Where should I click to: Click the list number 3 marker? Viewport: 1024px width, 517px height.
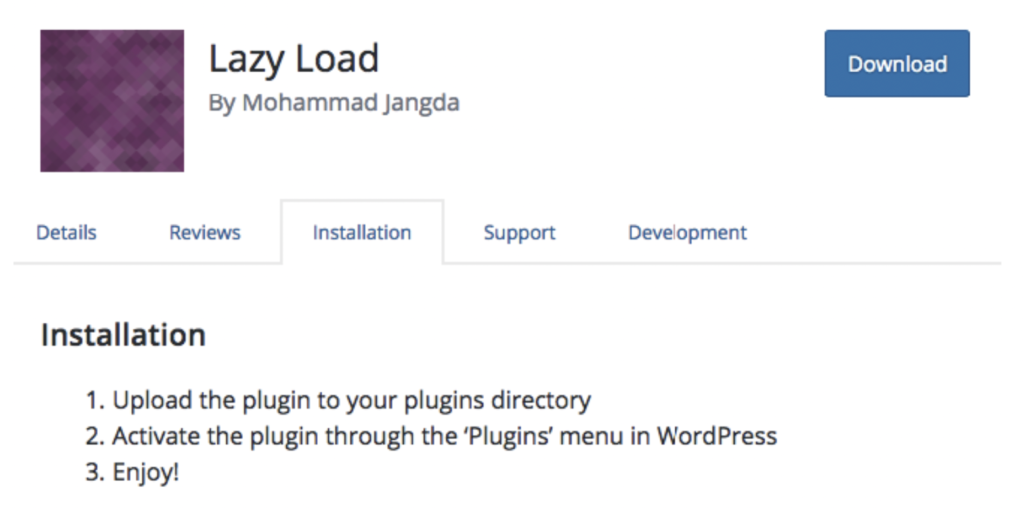click(x=94, y=472)
